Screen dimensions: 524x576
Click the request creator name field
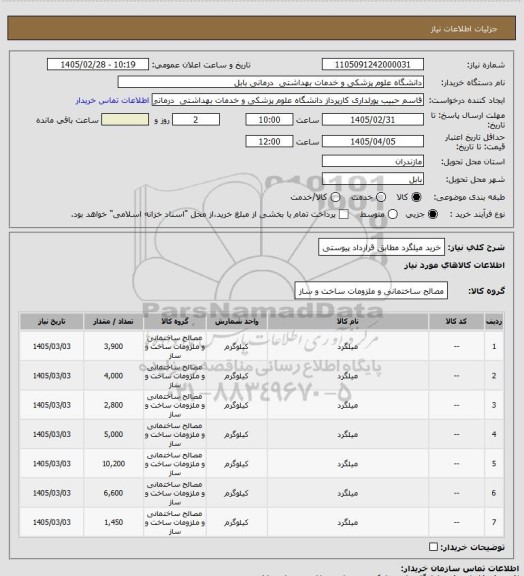coord(288,100)
